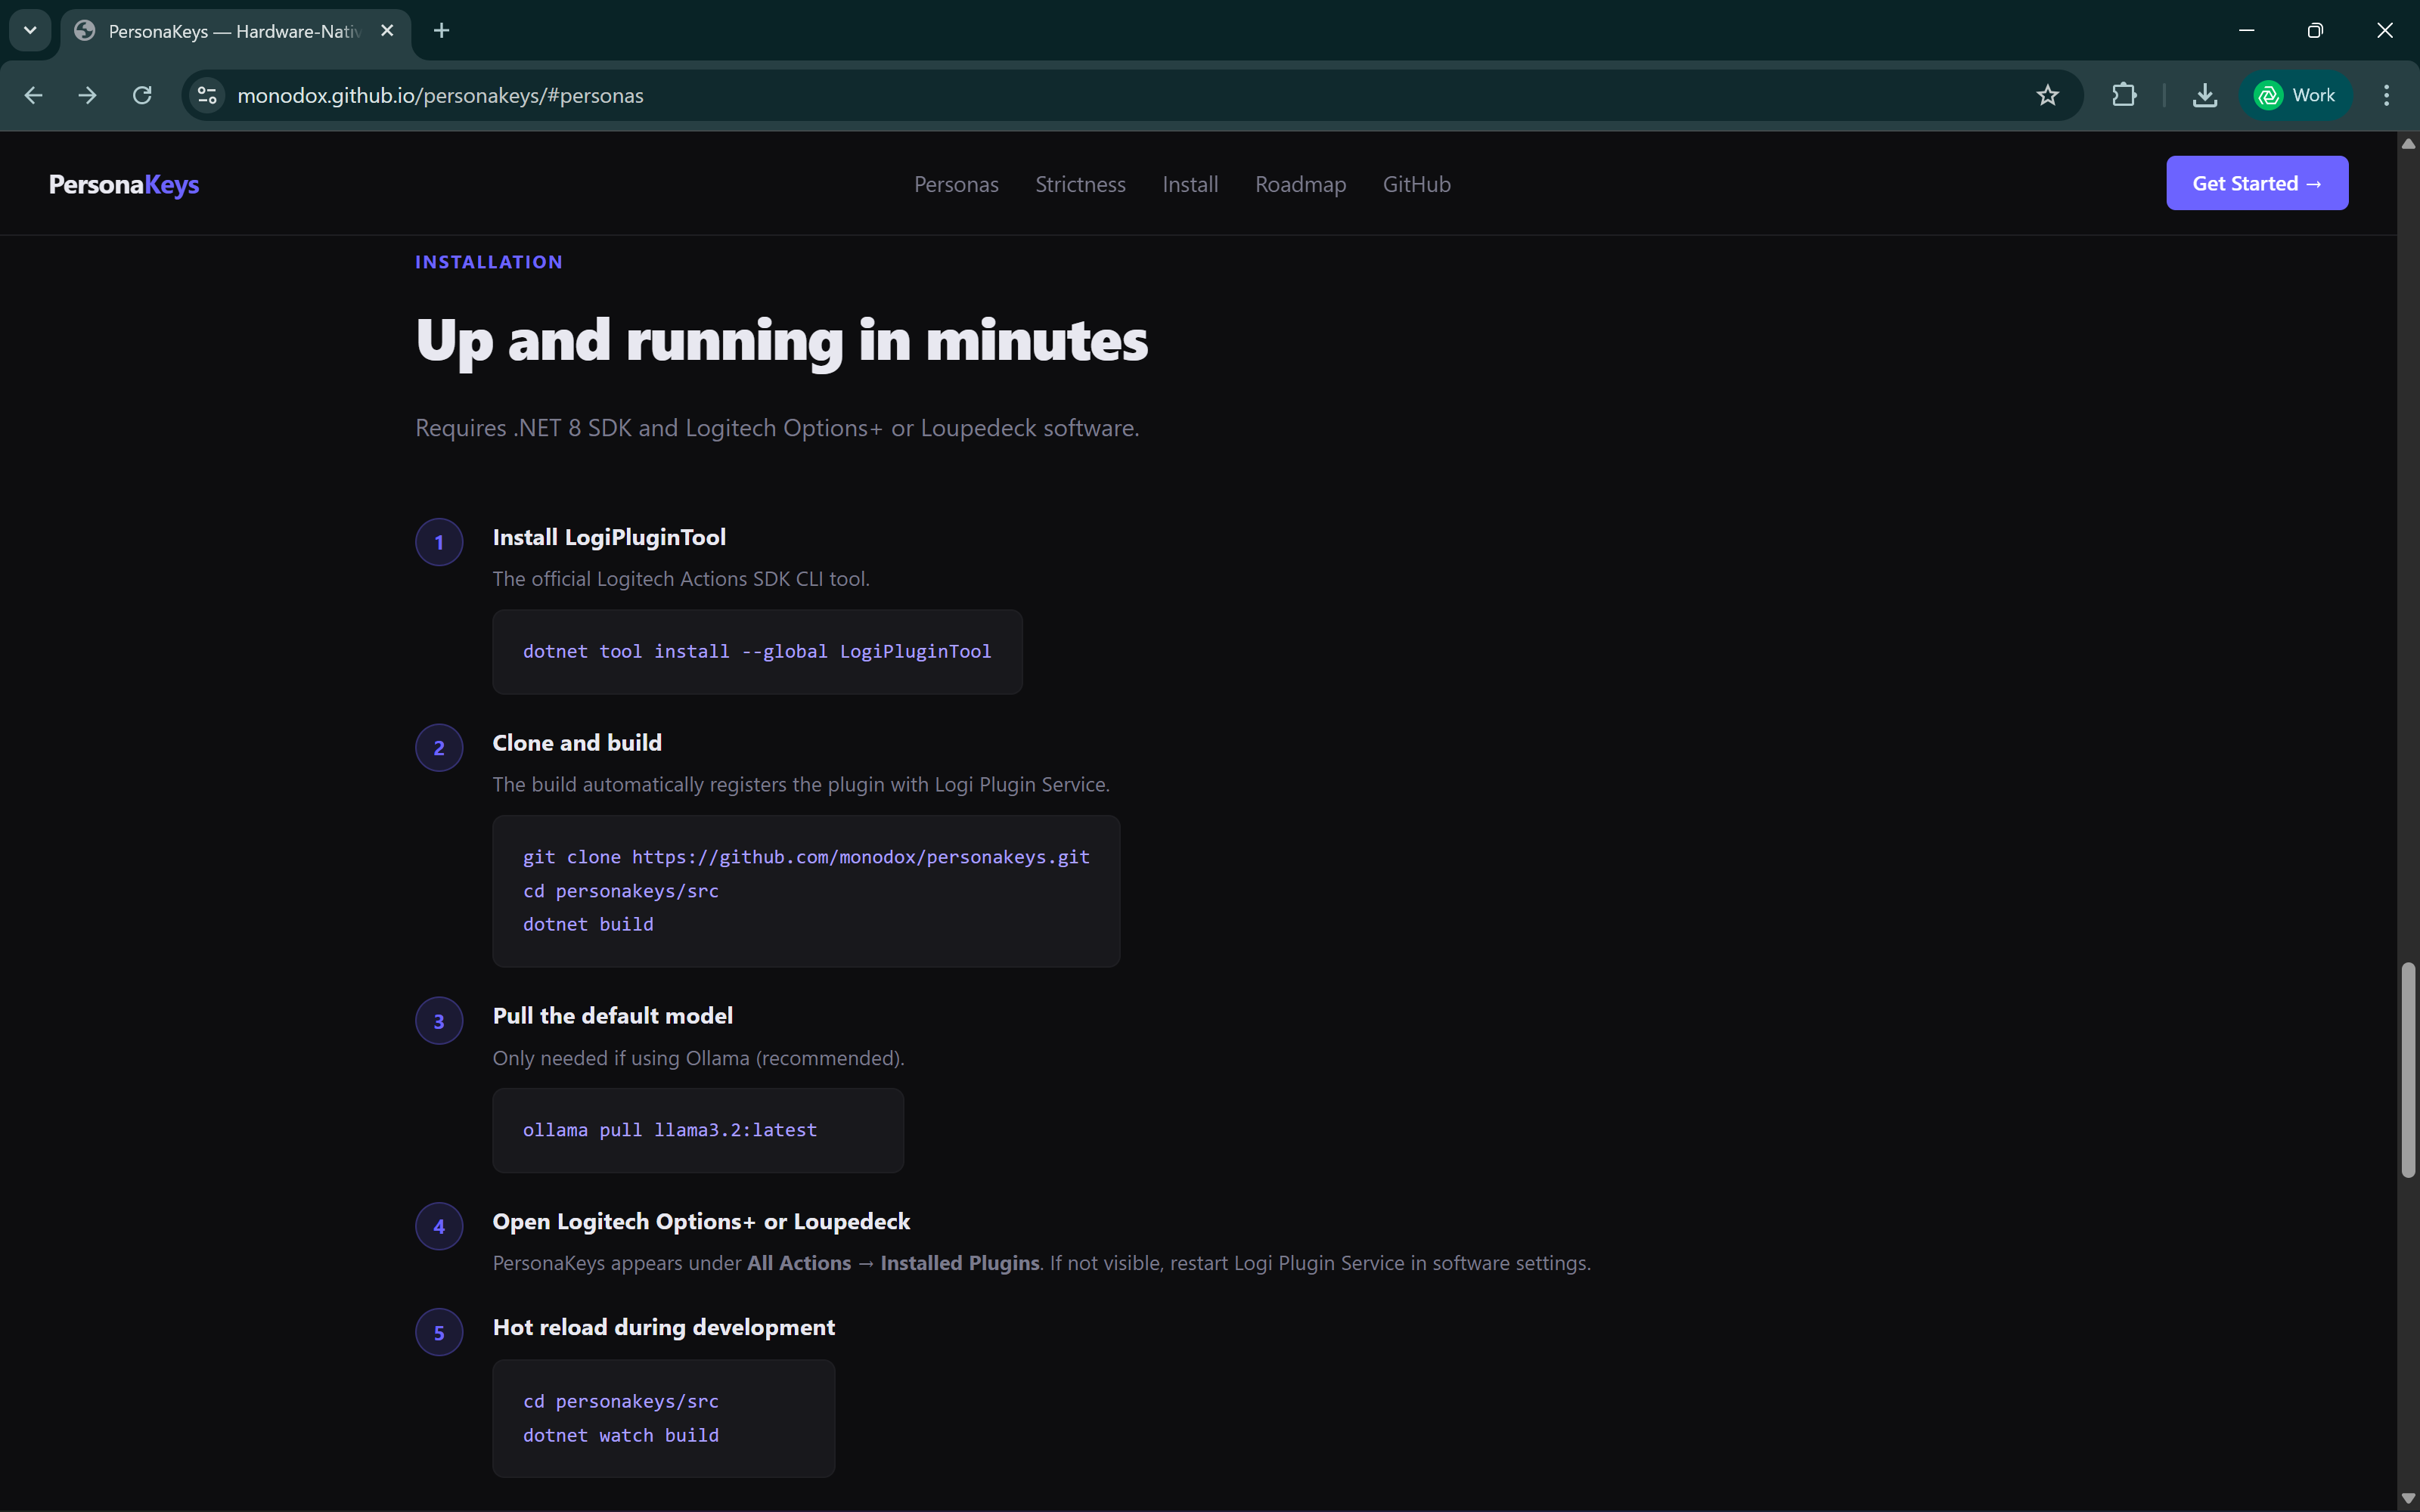Go back using the back arrow
This screenshot has width=2420, height=1512.
point(33,95)
